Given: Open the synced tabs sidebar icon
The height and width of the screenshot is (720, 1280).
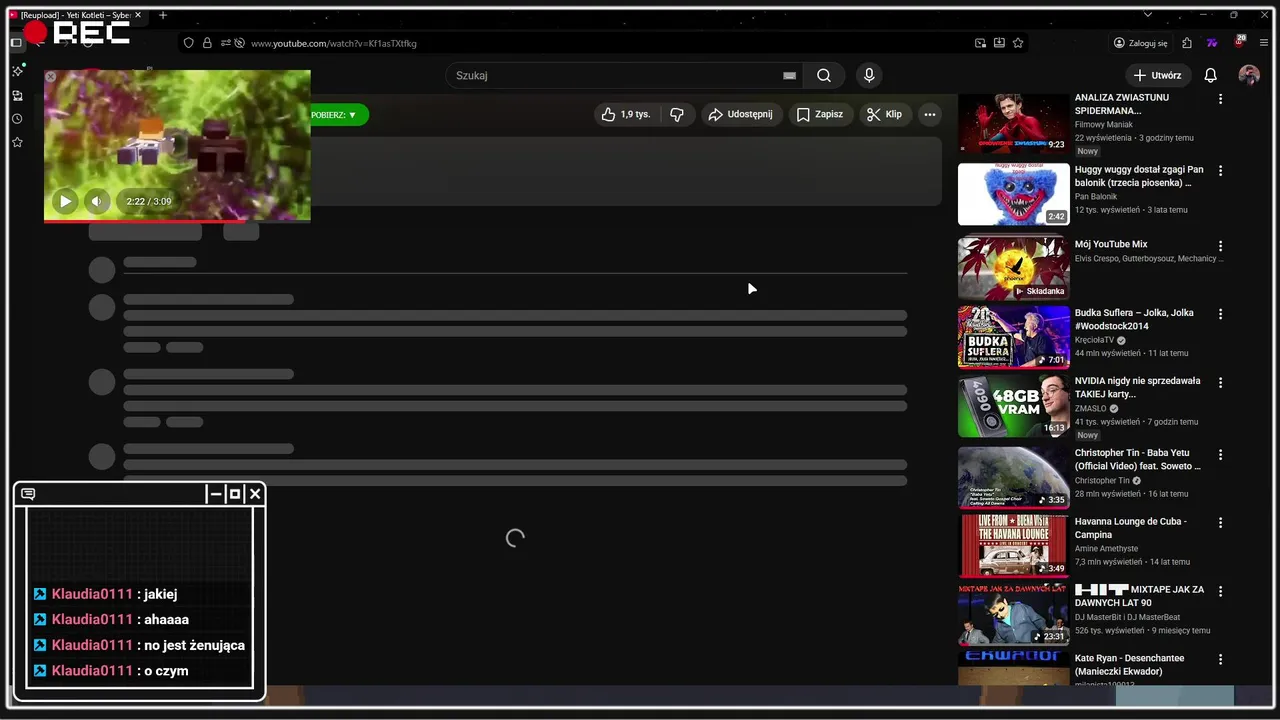Looking at the screenshot, I should click(x=17, y=95).
